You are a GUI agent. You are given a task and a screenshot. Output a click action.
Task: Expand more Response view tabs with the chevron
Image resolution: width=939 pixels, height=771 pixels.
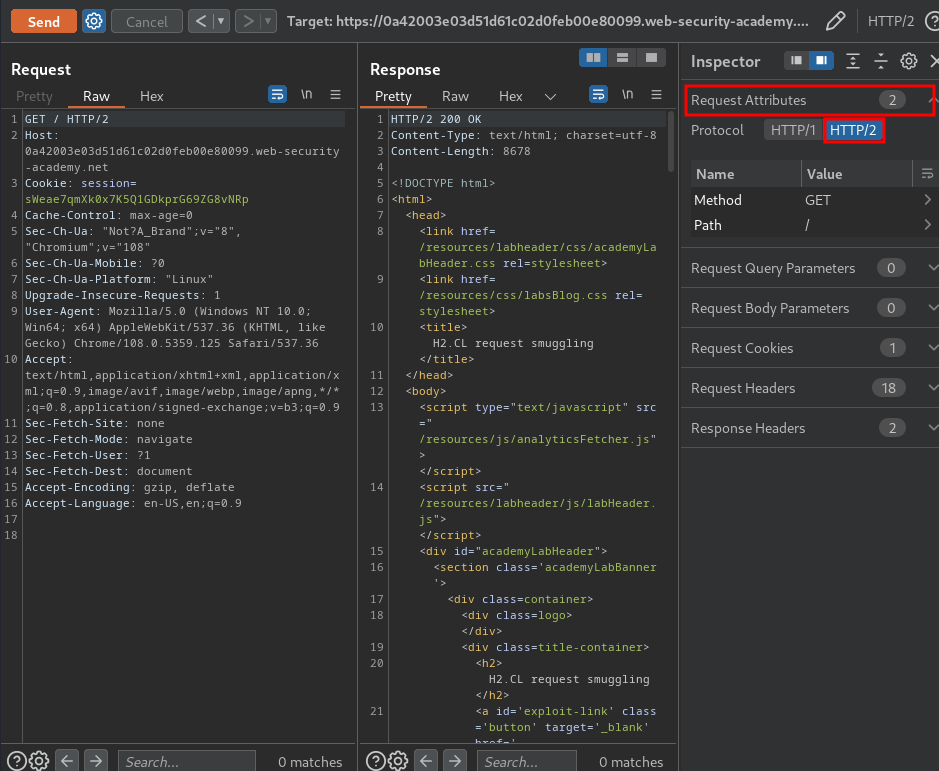(x=550, y=96)
